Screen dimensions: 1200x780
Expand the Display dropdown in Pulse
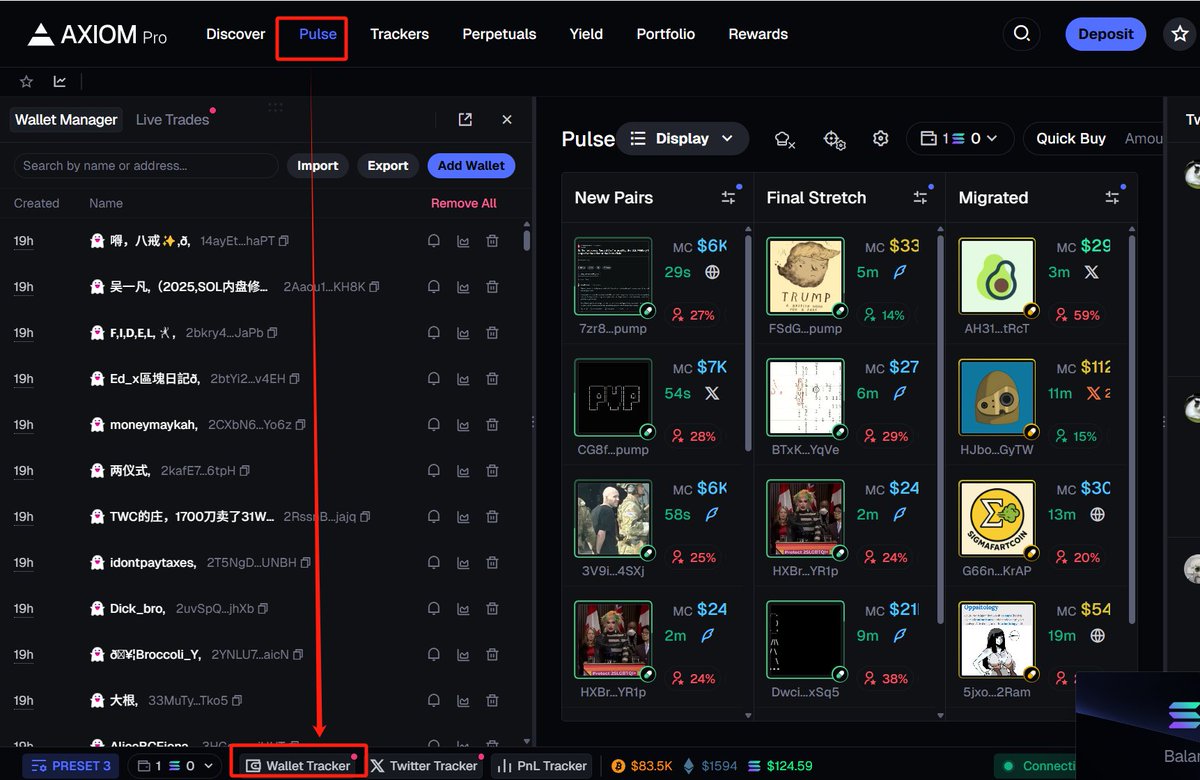pos(682,139)
